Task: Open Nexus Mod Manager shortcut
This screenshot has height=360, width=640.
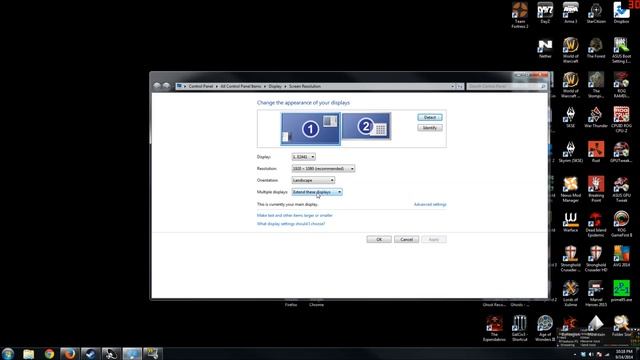Action: click(x=570, y=189)
